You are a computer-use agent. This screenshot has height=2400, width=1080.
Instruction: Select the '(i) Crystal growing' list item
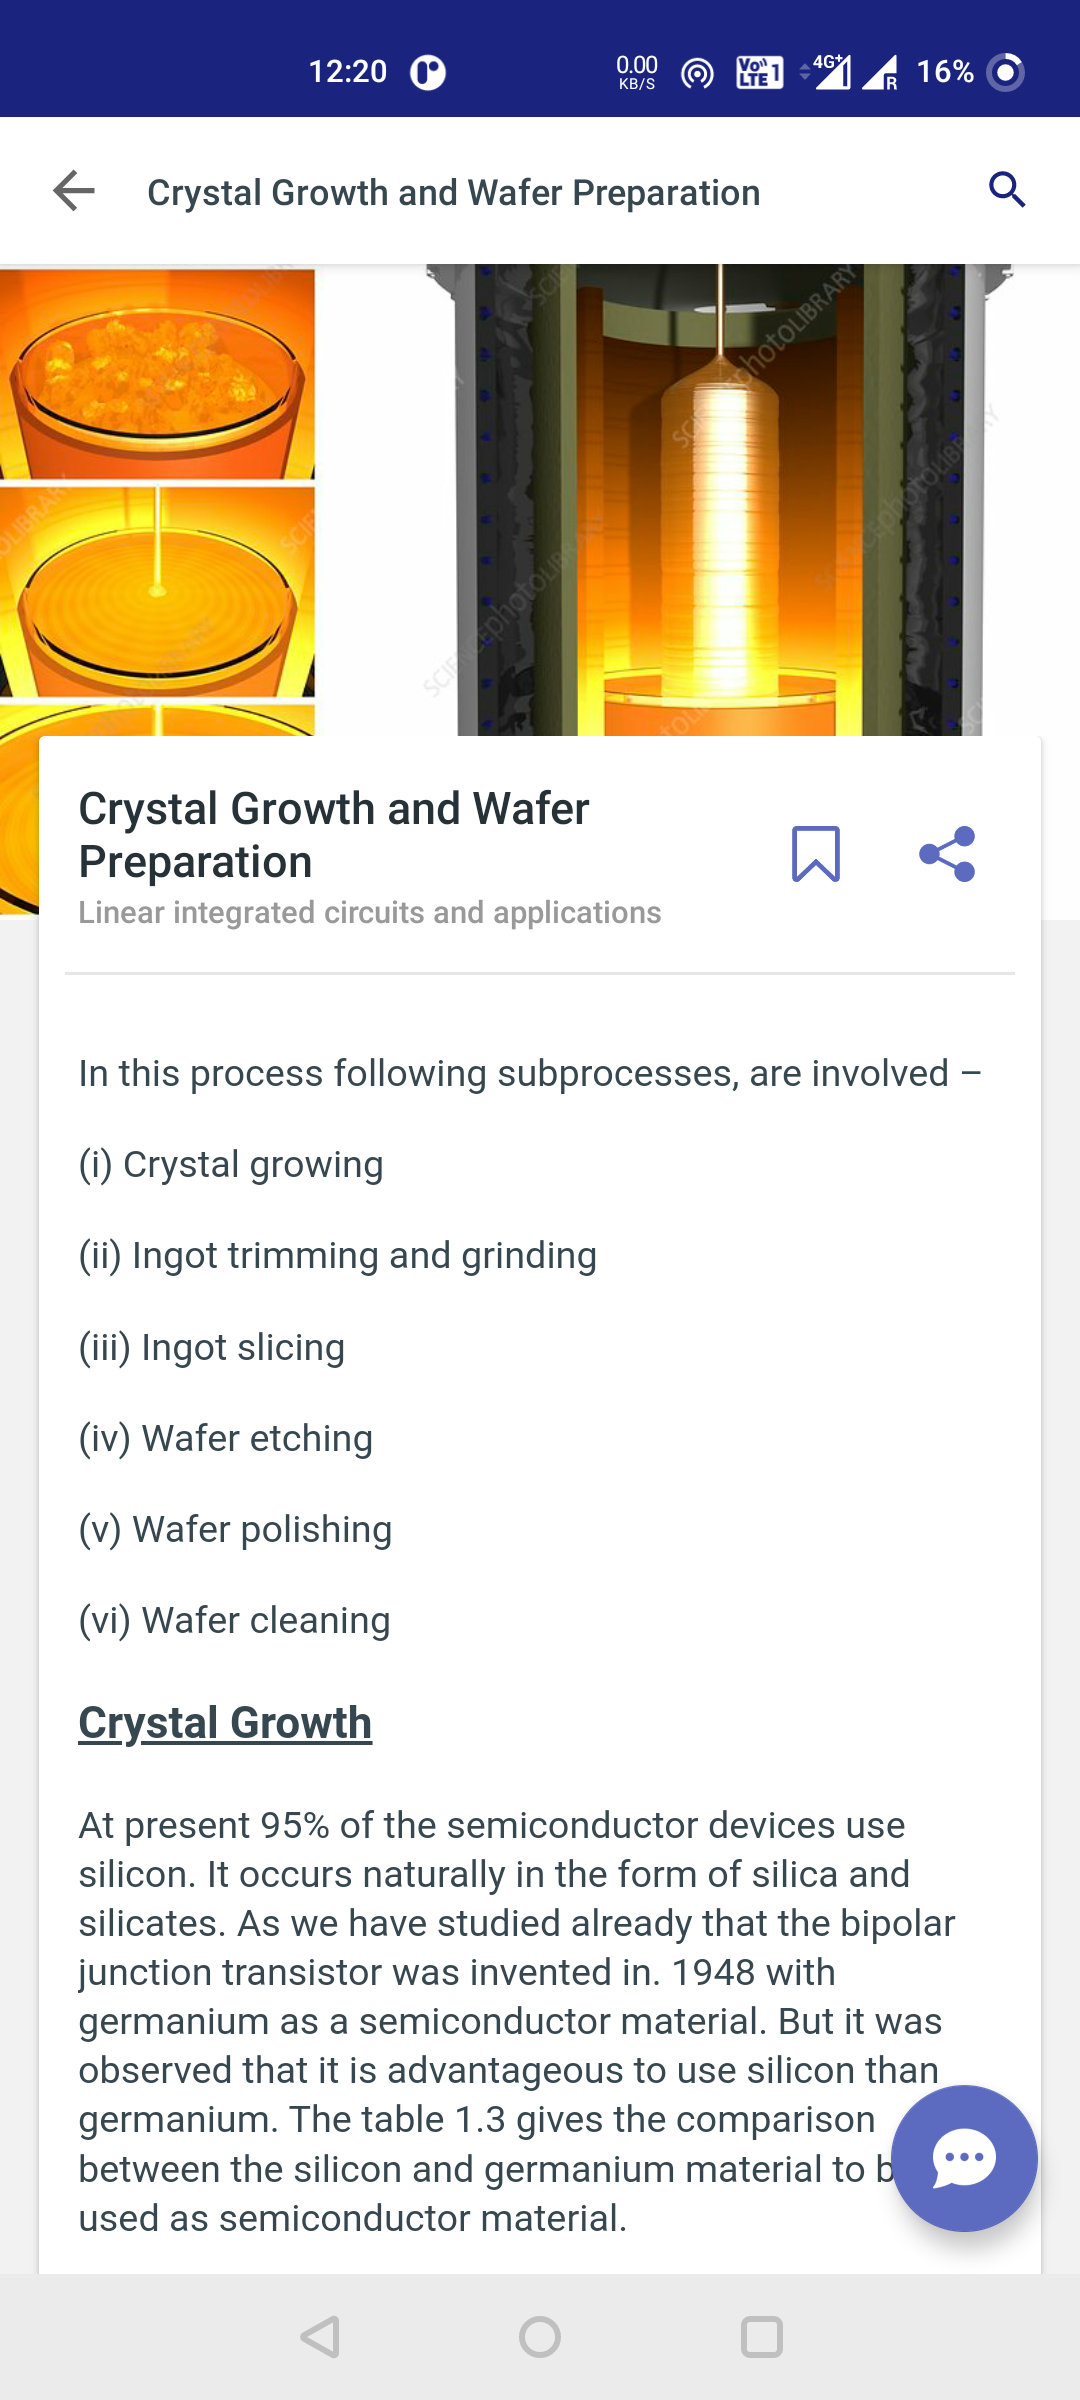[231, 1165]
